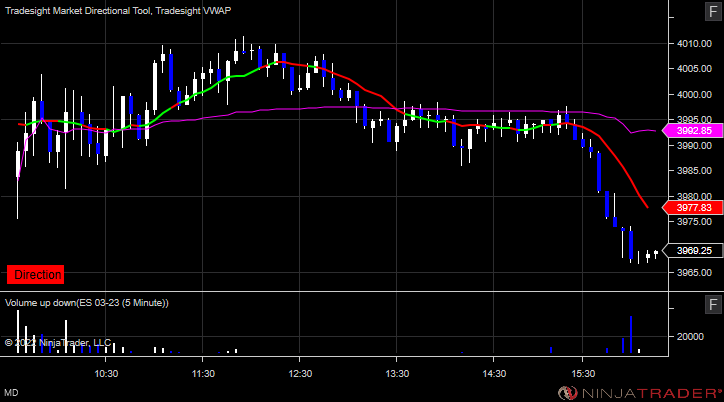Click the 12:30 time axis label
This screenshot has width=724, height=402.
300,373
